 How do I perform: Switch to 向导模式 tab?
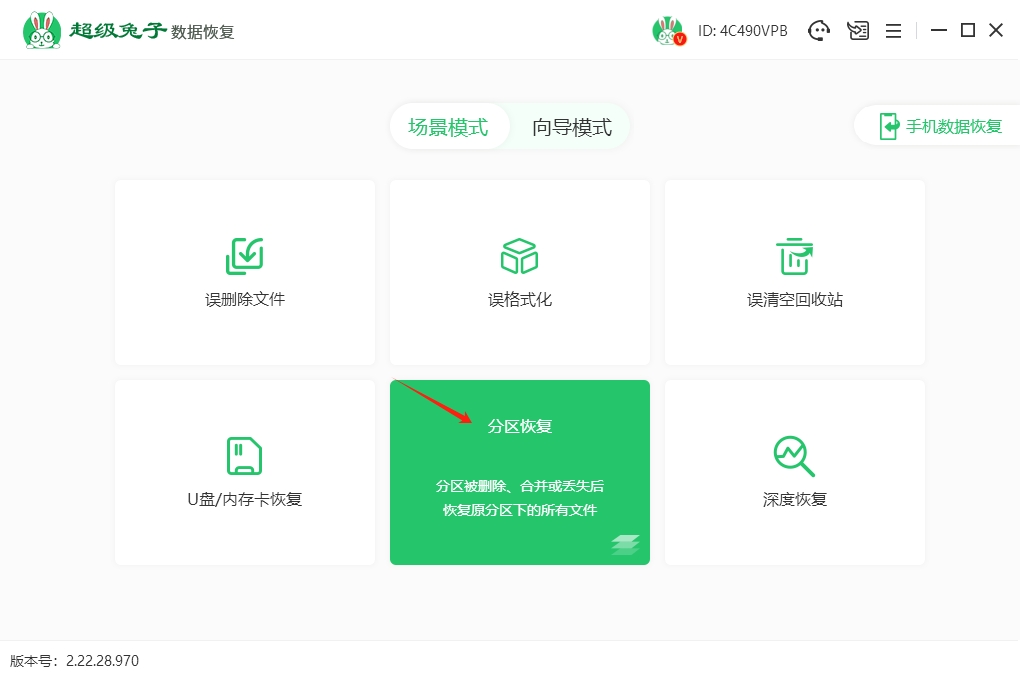[572, 127]
